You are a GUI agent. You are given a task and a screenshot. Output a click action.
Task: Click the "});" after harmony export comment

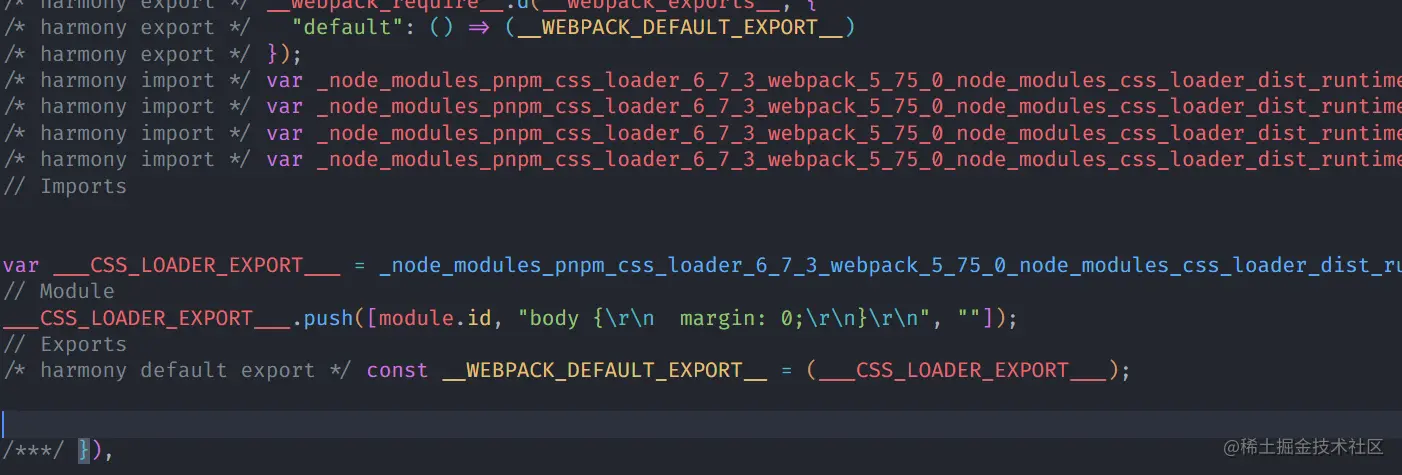click(x=284, y=54)
